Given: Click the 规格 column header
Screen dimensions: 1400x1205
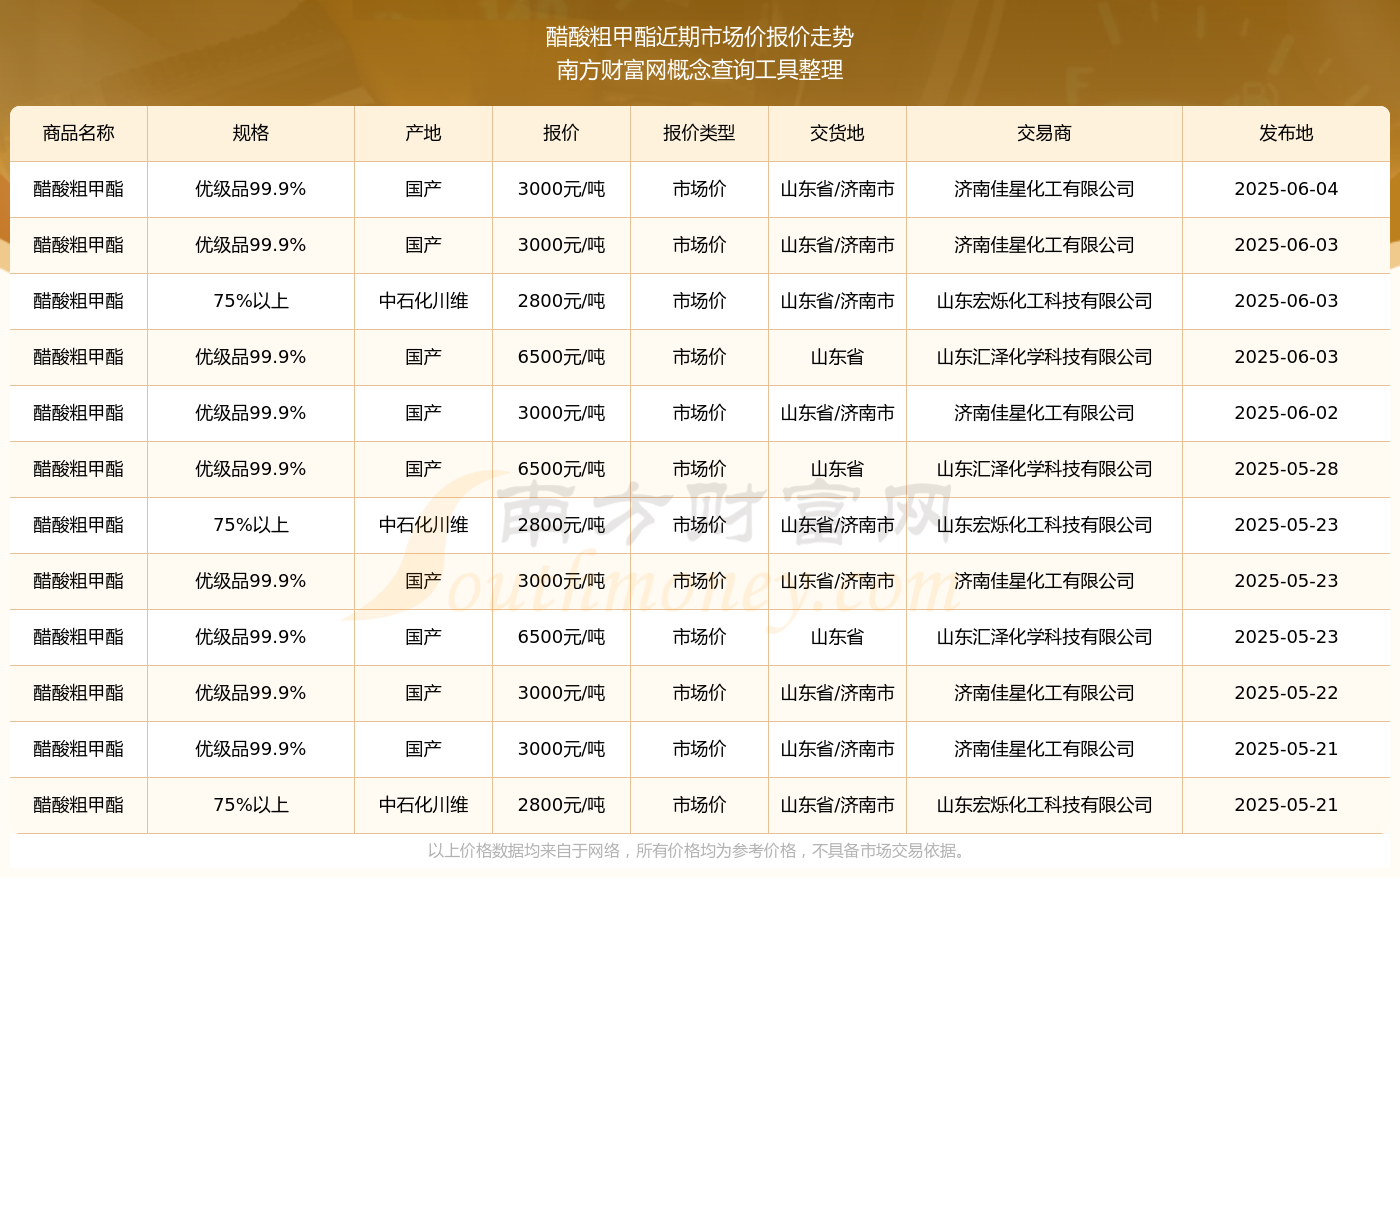Looking at the screenshot, I should tap(251, 133).
